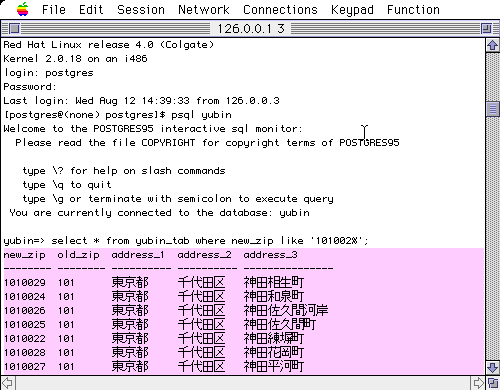The height and width of the screenshot is (390, 500).
Task: Click the 126.0.0.1 3 title bar
Action: 250,29
